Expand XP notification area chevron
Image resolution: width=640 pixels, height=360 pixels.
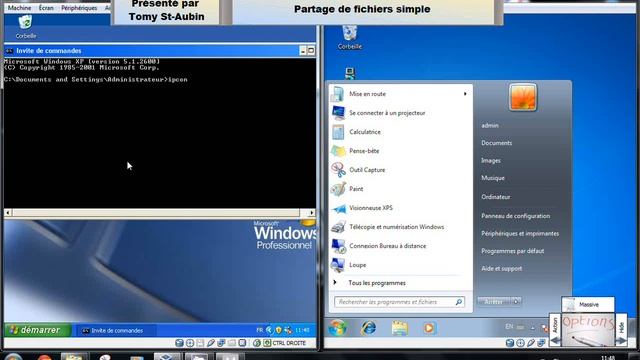coord(269,330)
